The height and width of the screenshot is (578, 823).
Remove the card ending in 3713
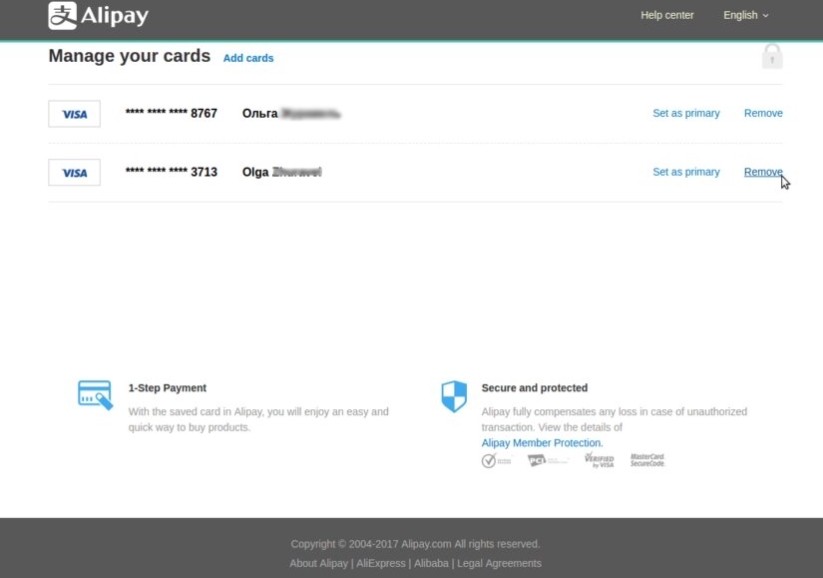click(763, 172)
